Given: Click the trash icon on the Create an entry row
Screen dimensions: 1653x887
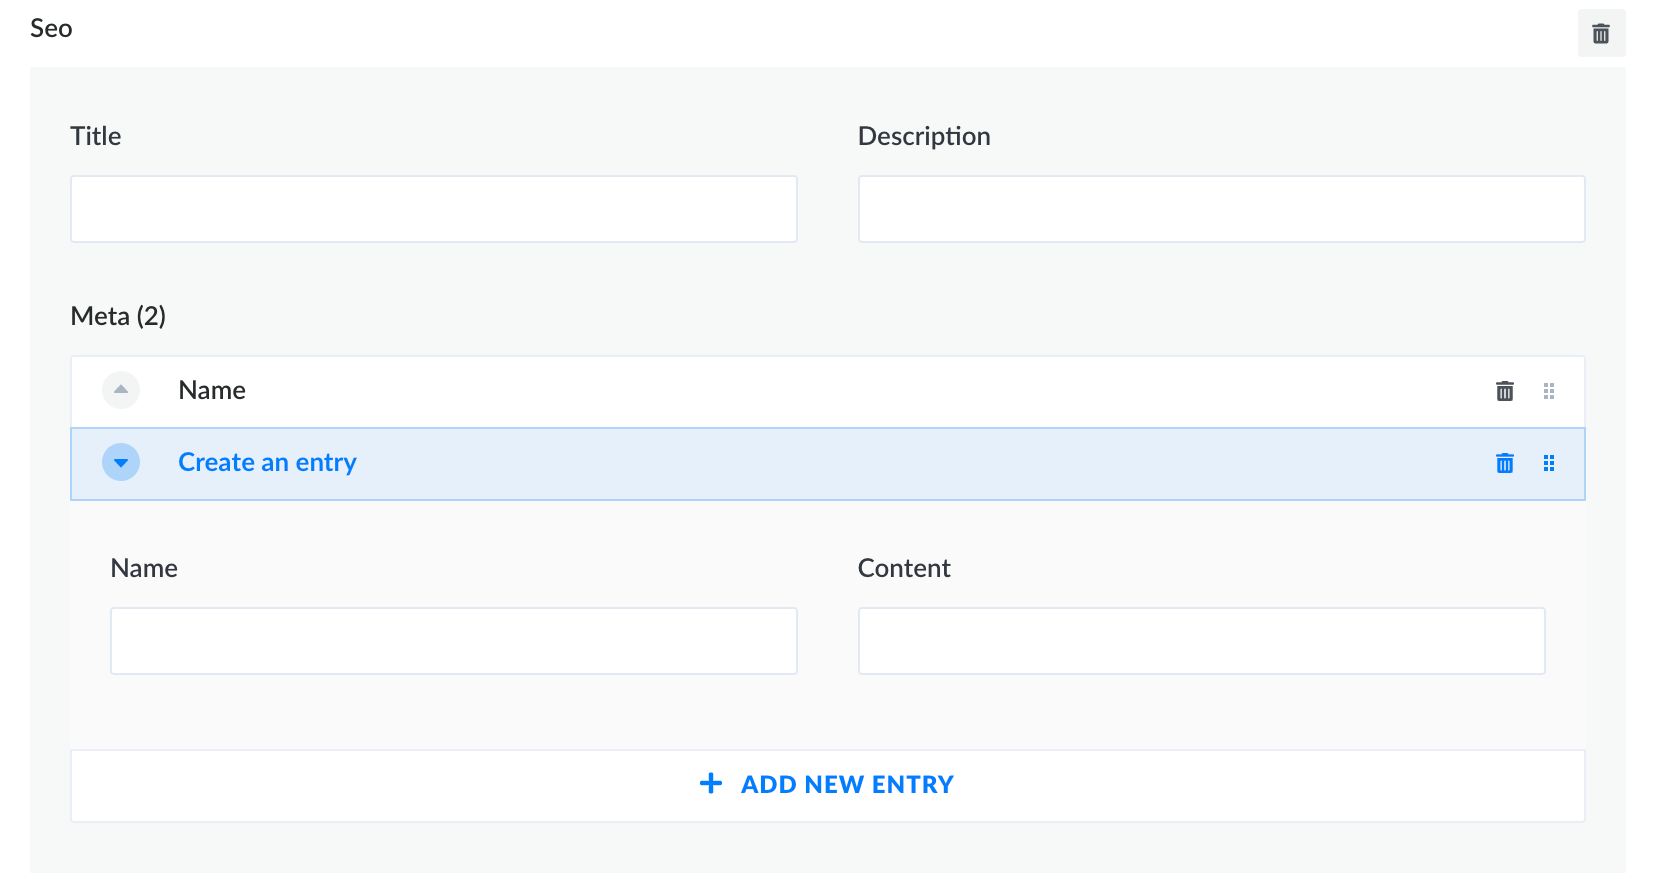Looking at the screenshot, I should 1504,463.
